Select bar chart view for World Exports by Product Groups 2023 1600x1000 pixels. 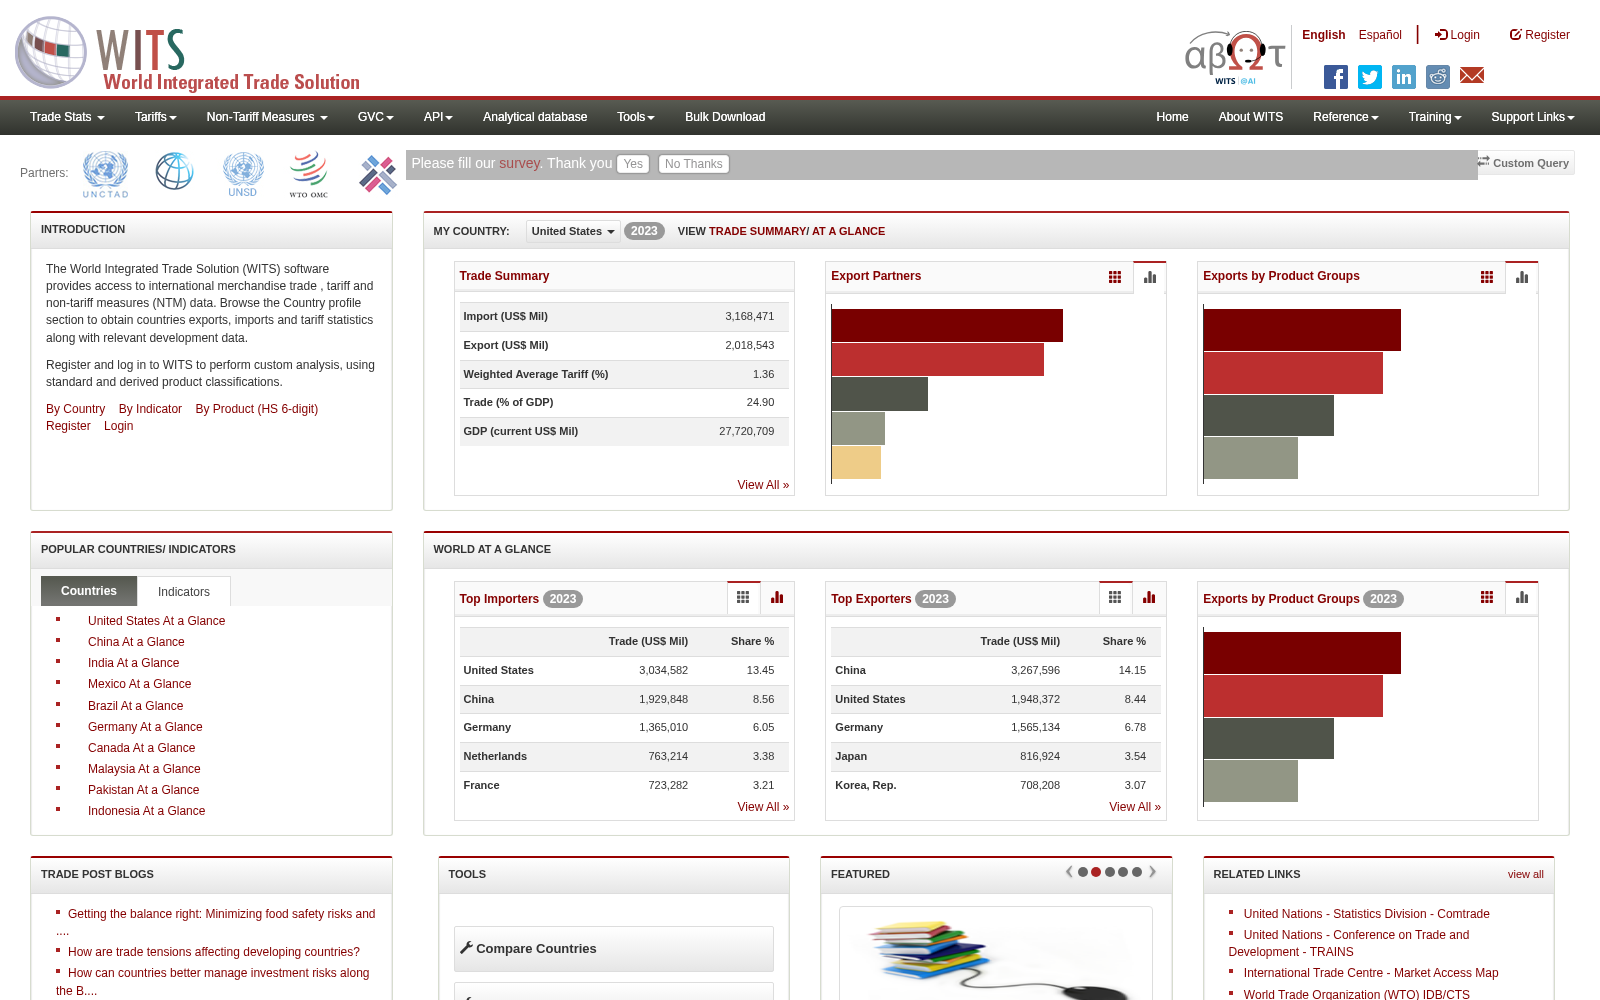(1522, 598)
